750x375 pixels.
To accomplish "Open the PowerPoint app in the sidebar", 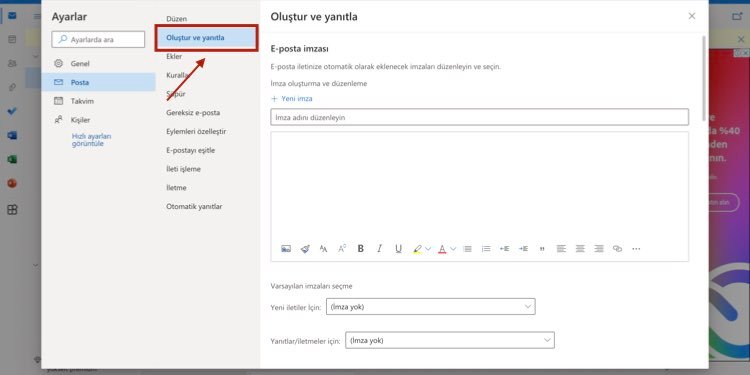I will pos(12,183).
